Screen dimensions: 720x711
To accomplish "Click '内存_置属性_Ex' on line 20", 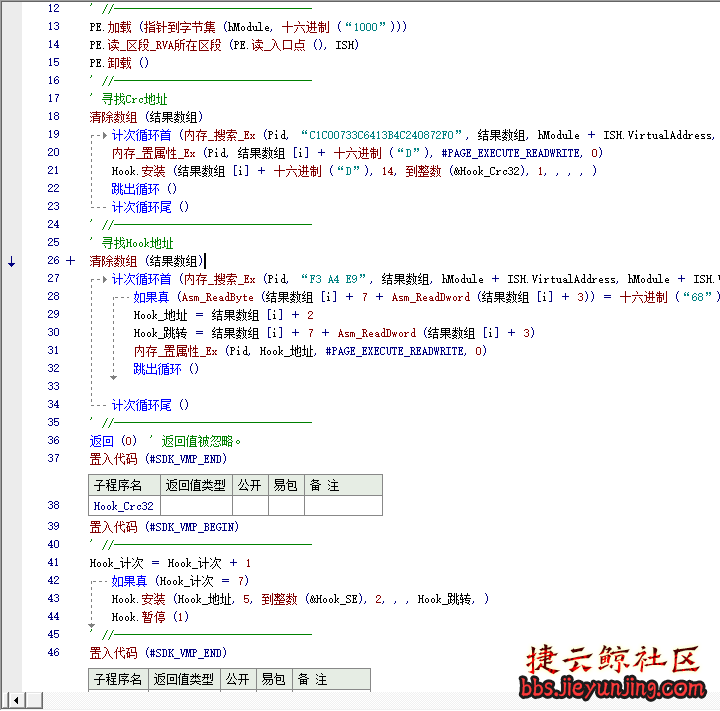I will coord(153,153).
